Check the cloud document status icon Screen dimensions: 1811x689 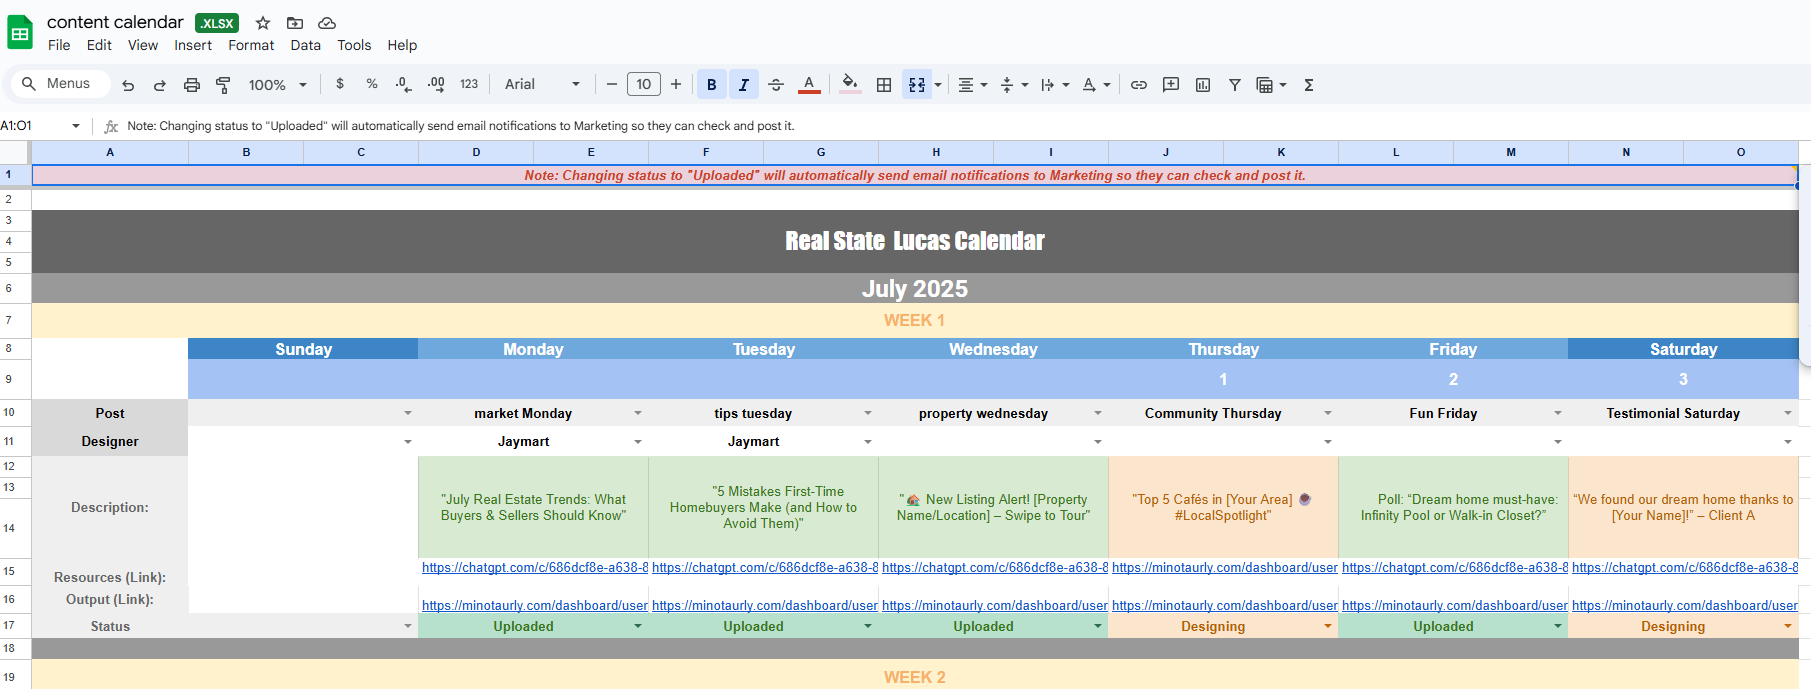pyautogui.click(x=327, y=23)
